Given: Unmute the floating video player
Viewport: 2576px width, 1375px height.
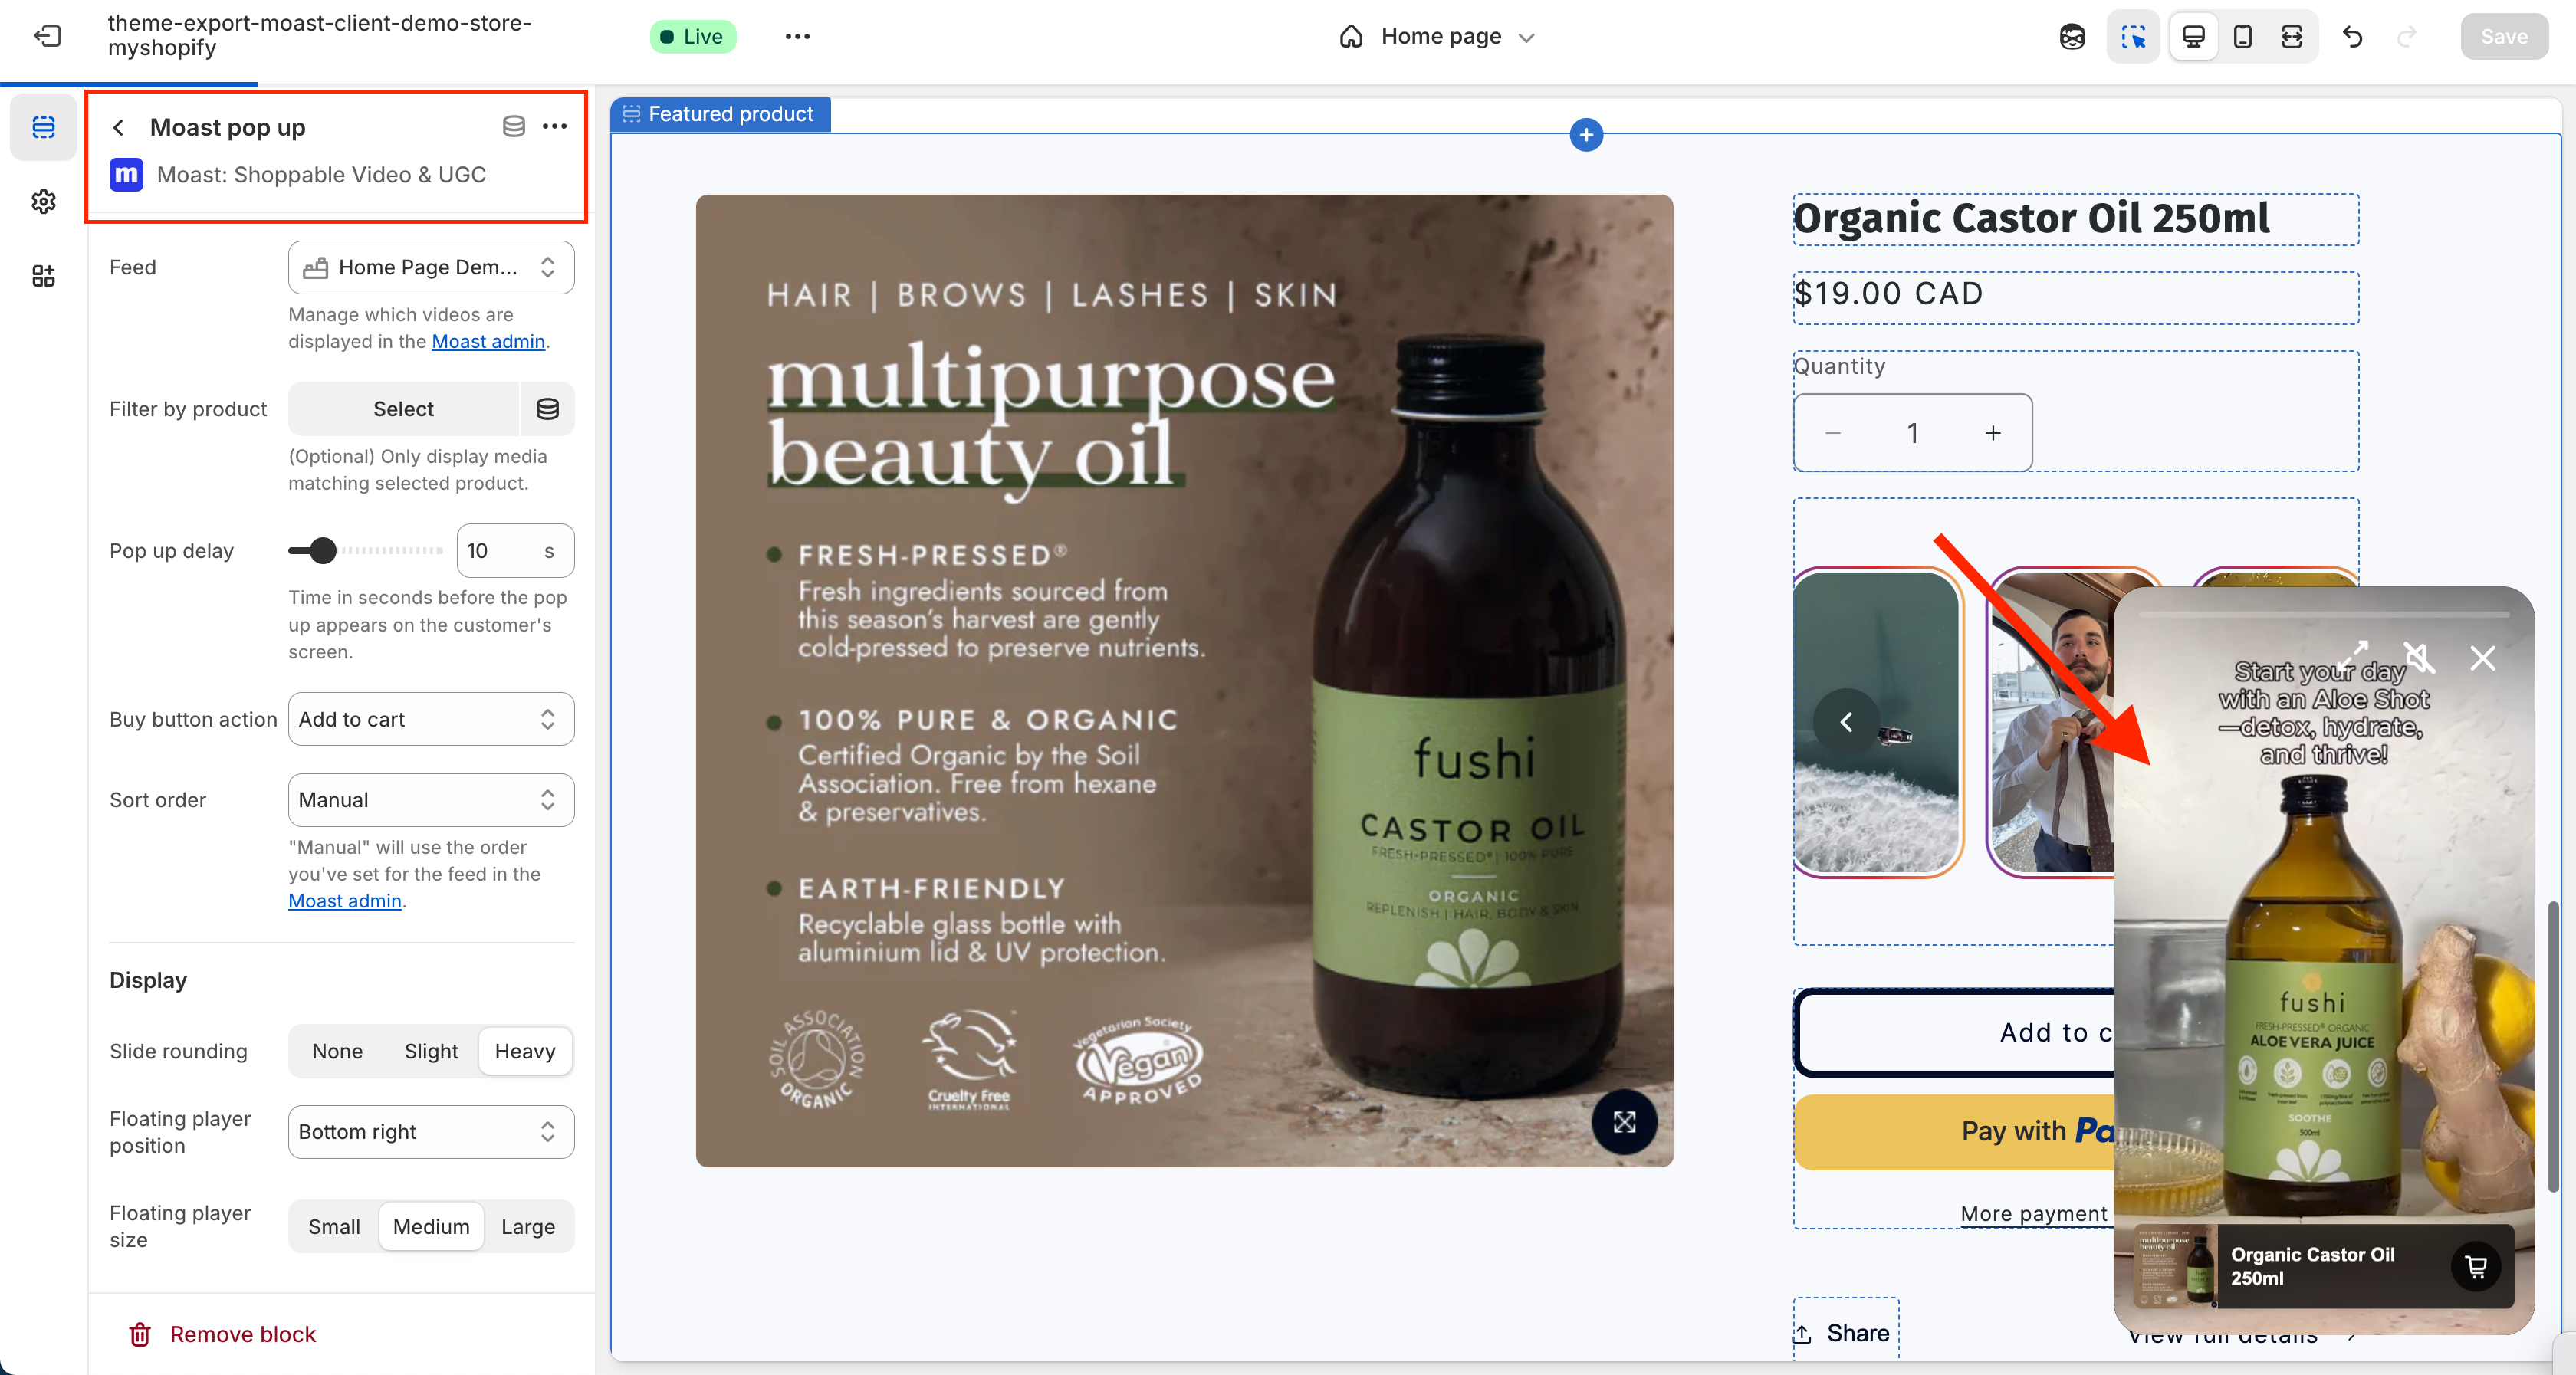Looking at the screenshot, I should coord(2418,657).
